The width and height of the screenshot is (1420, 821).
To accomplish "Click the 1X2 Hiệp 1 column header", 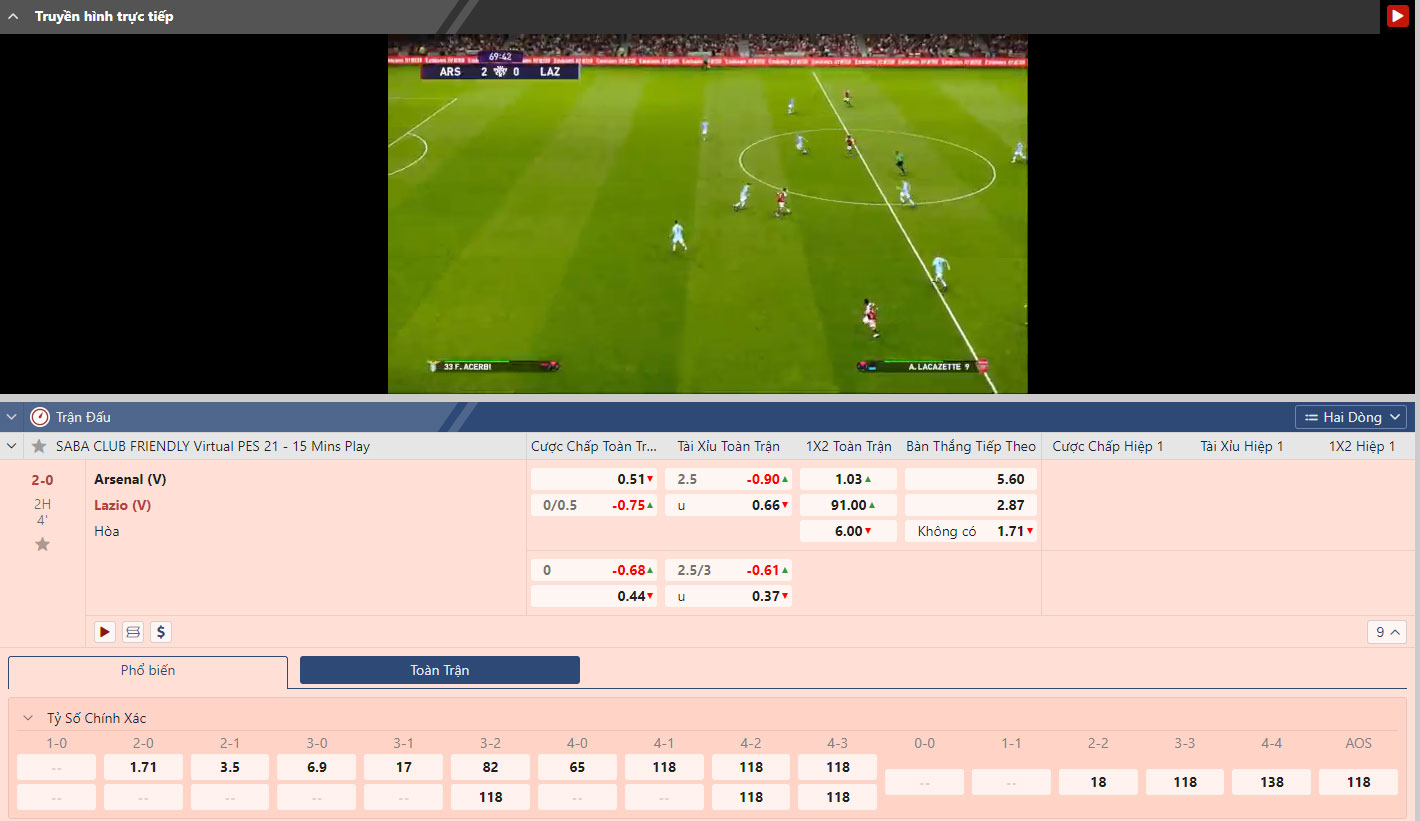I will tap(1362, 446).
